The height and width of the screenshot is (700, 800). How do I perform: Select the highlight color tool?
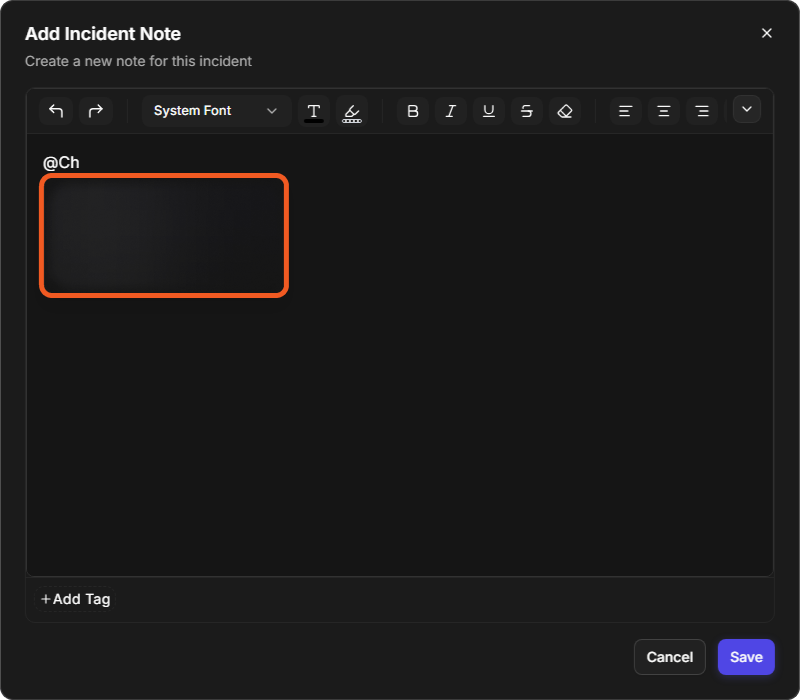352,111
